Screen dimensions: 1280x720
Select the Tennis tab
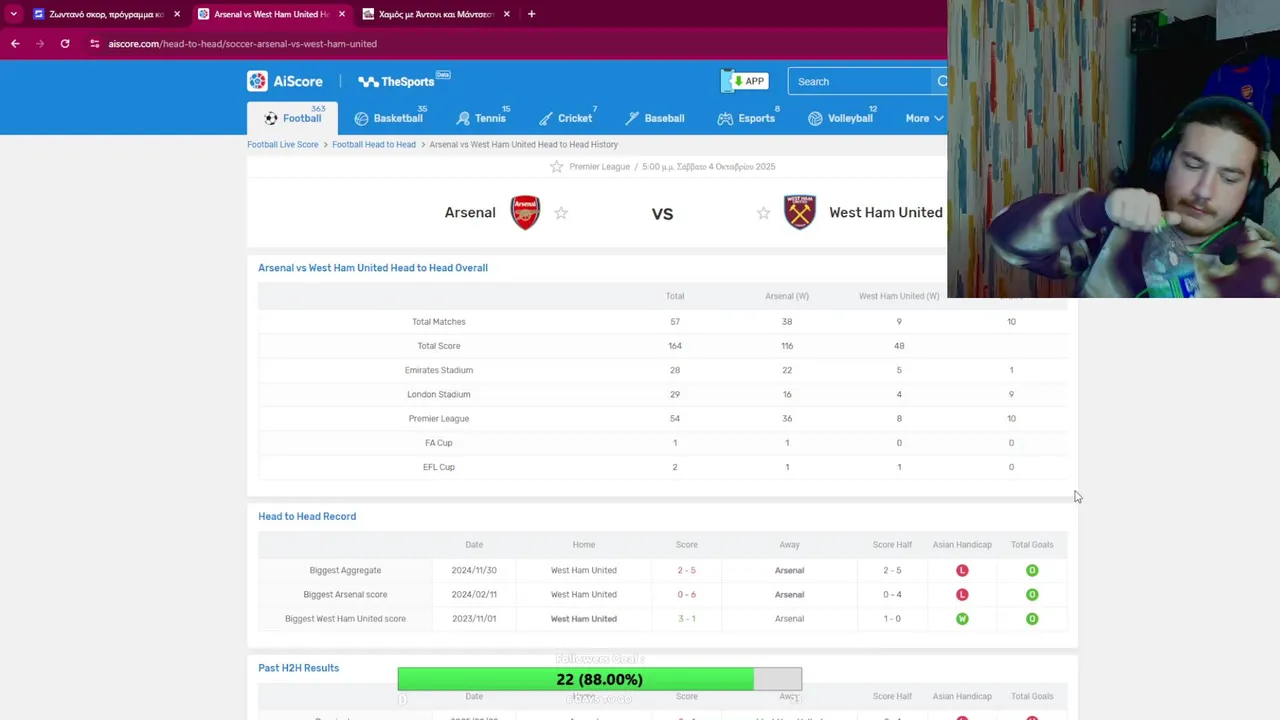(481, 118)
